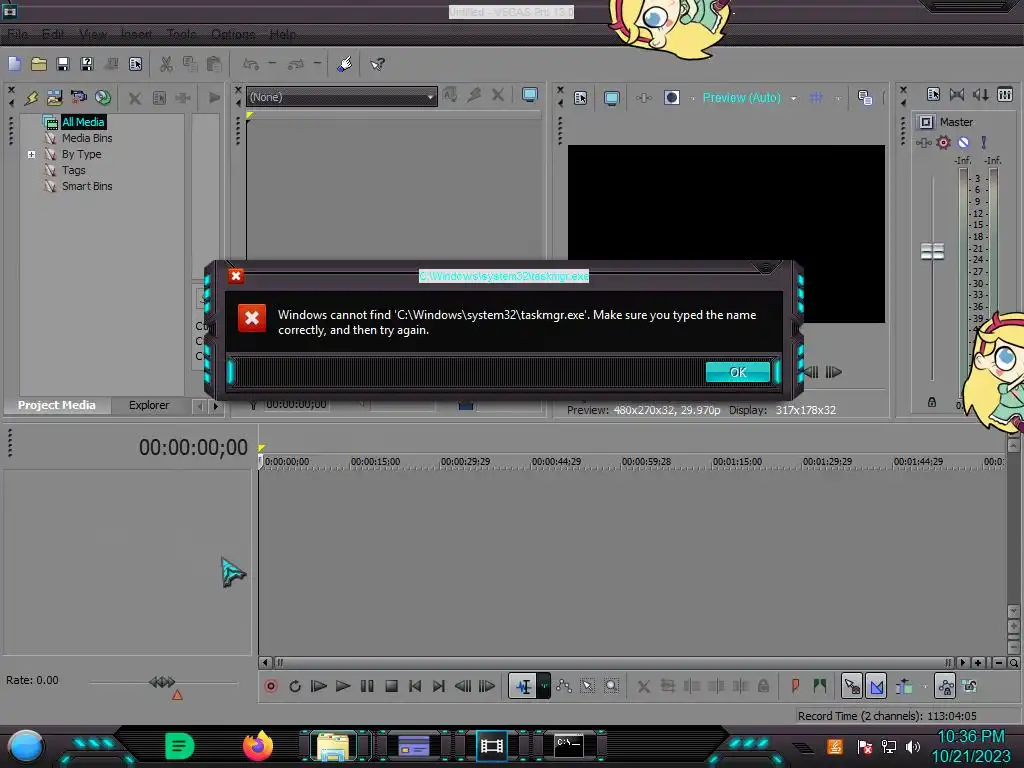Toggle Master bus Mute icon
The height and width of the screenshot is (768, 1024).
(x=963, y=142)
